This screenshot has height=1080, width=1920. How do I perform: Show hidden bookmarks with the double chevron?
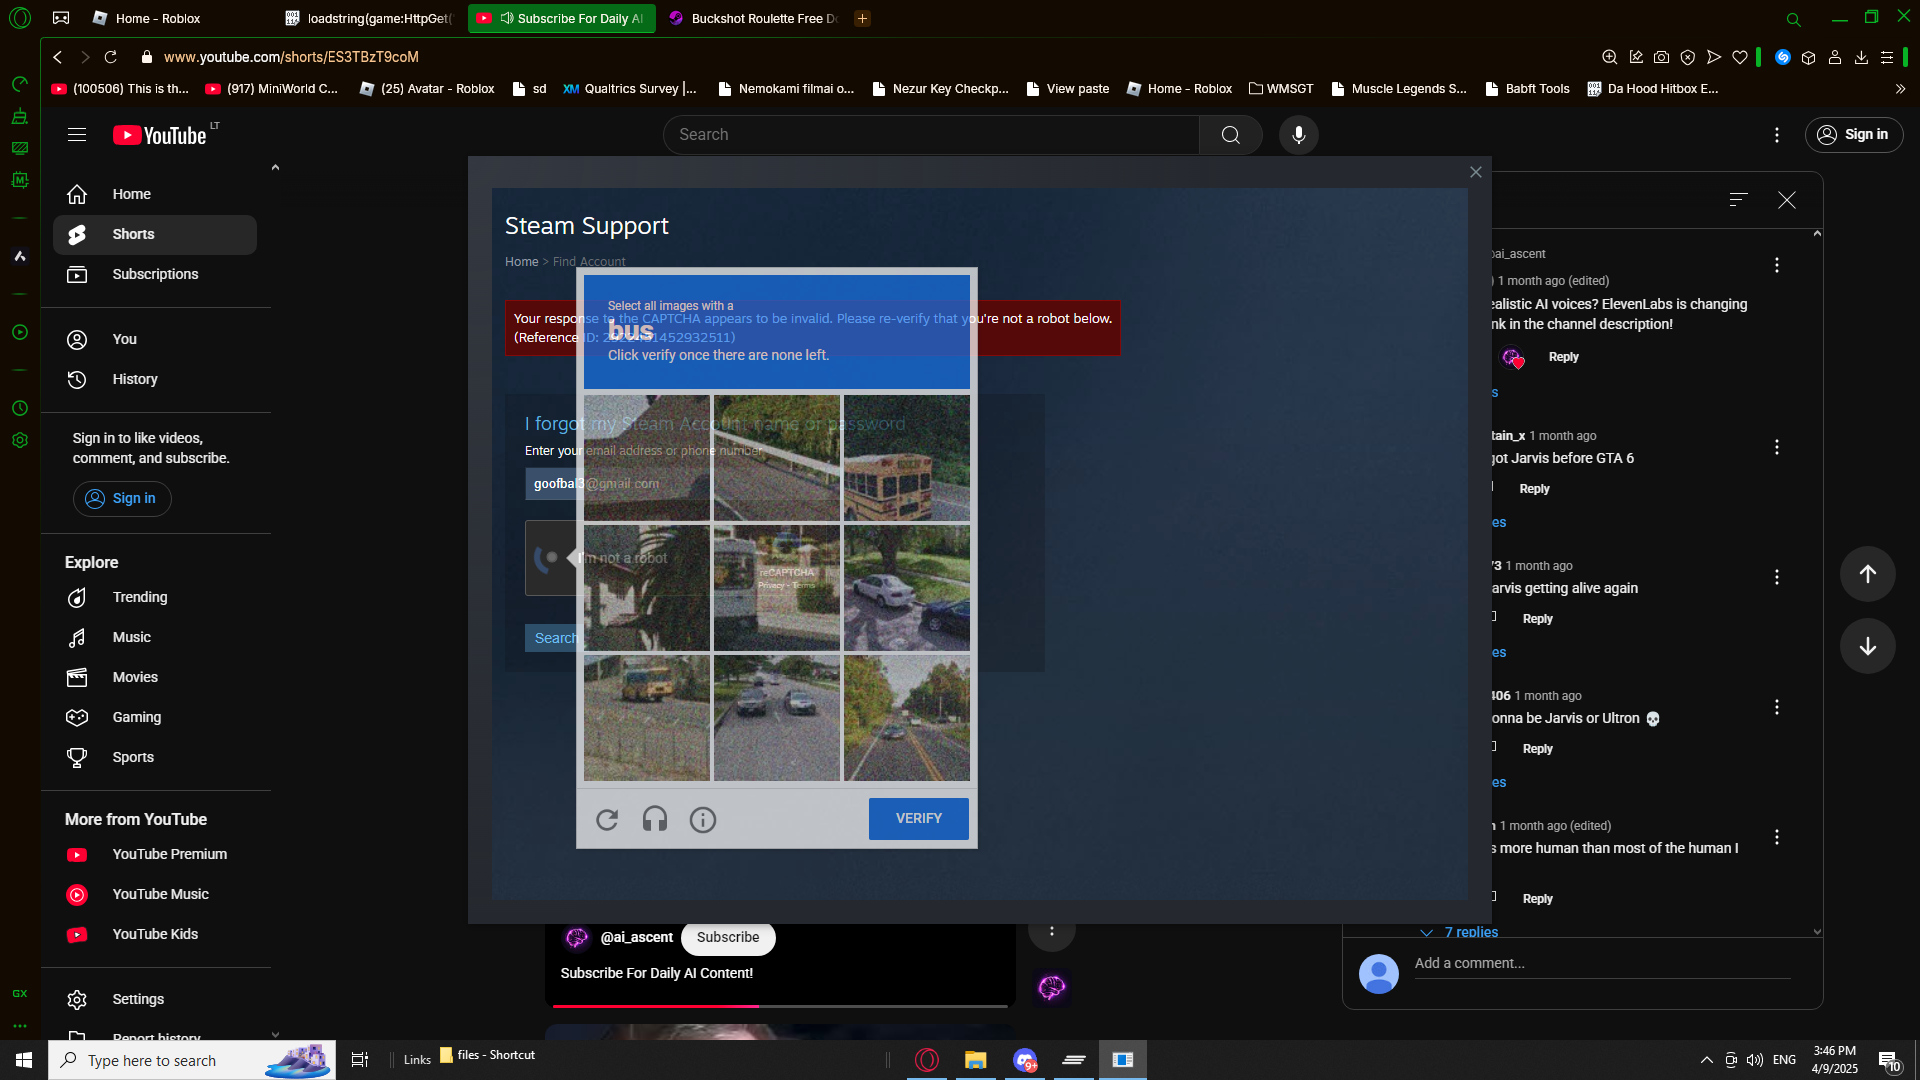[x=1900, y=89]
